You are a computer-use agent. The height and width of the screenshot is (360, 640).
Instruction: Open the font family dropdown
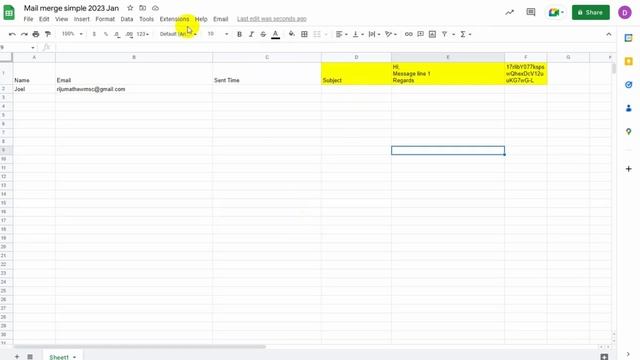pyautogui.click(x=178, y=34)
